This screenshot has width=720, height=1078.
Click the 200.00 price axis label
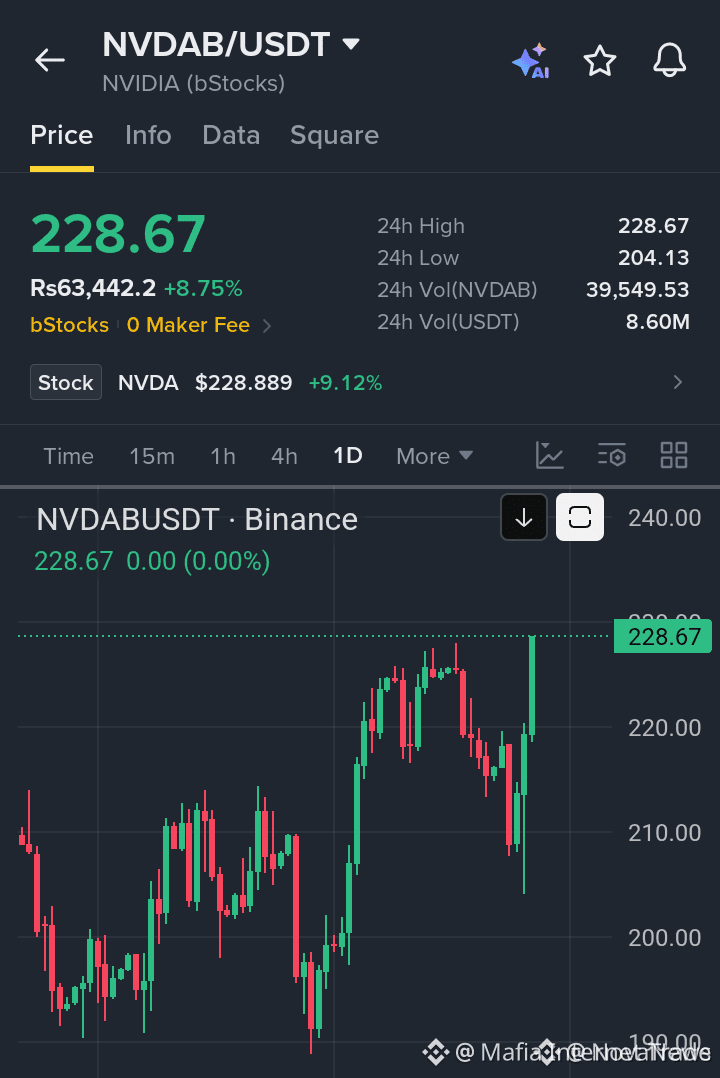pyautogui.click(x=664, y=938)
